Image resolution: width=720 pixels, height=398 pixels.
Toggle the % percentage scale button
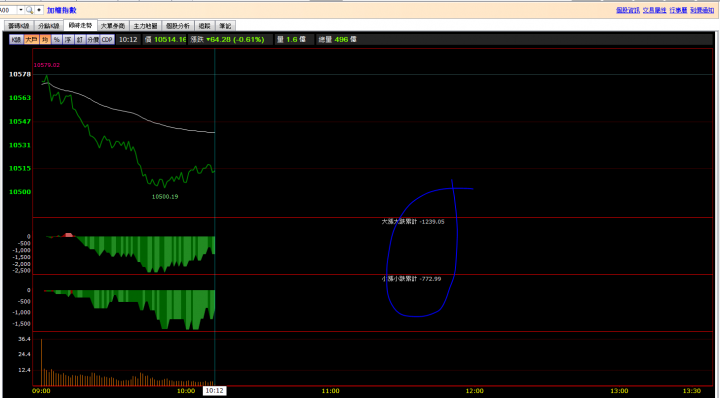click(56, 40)
